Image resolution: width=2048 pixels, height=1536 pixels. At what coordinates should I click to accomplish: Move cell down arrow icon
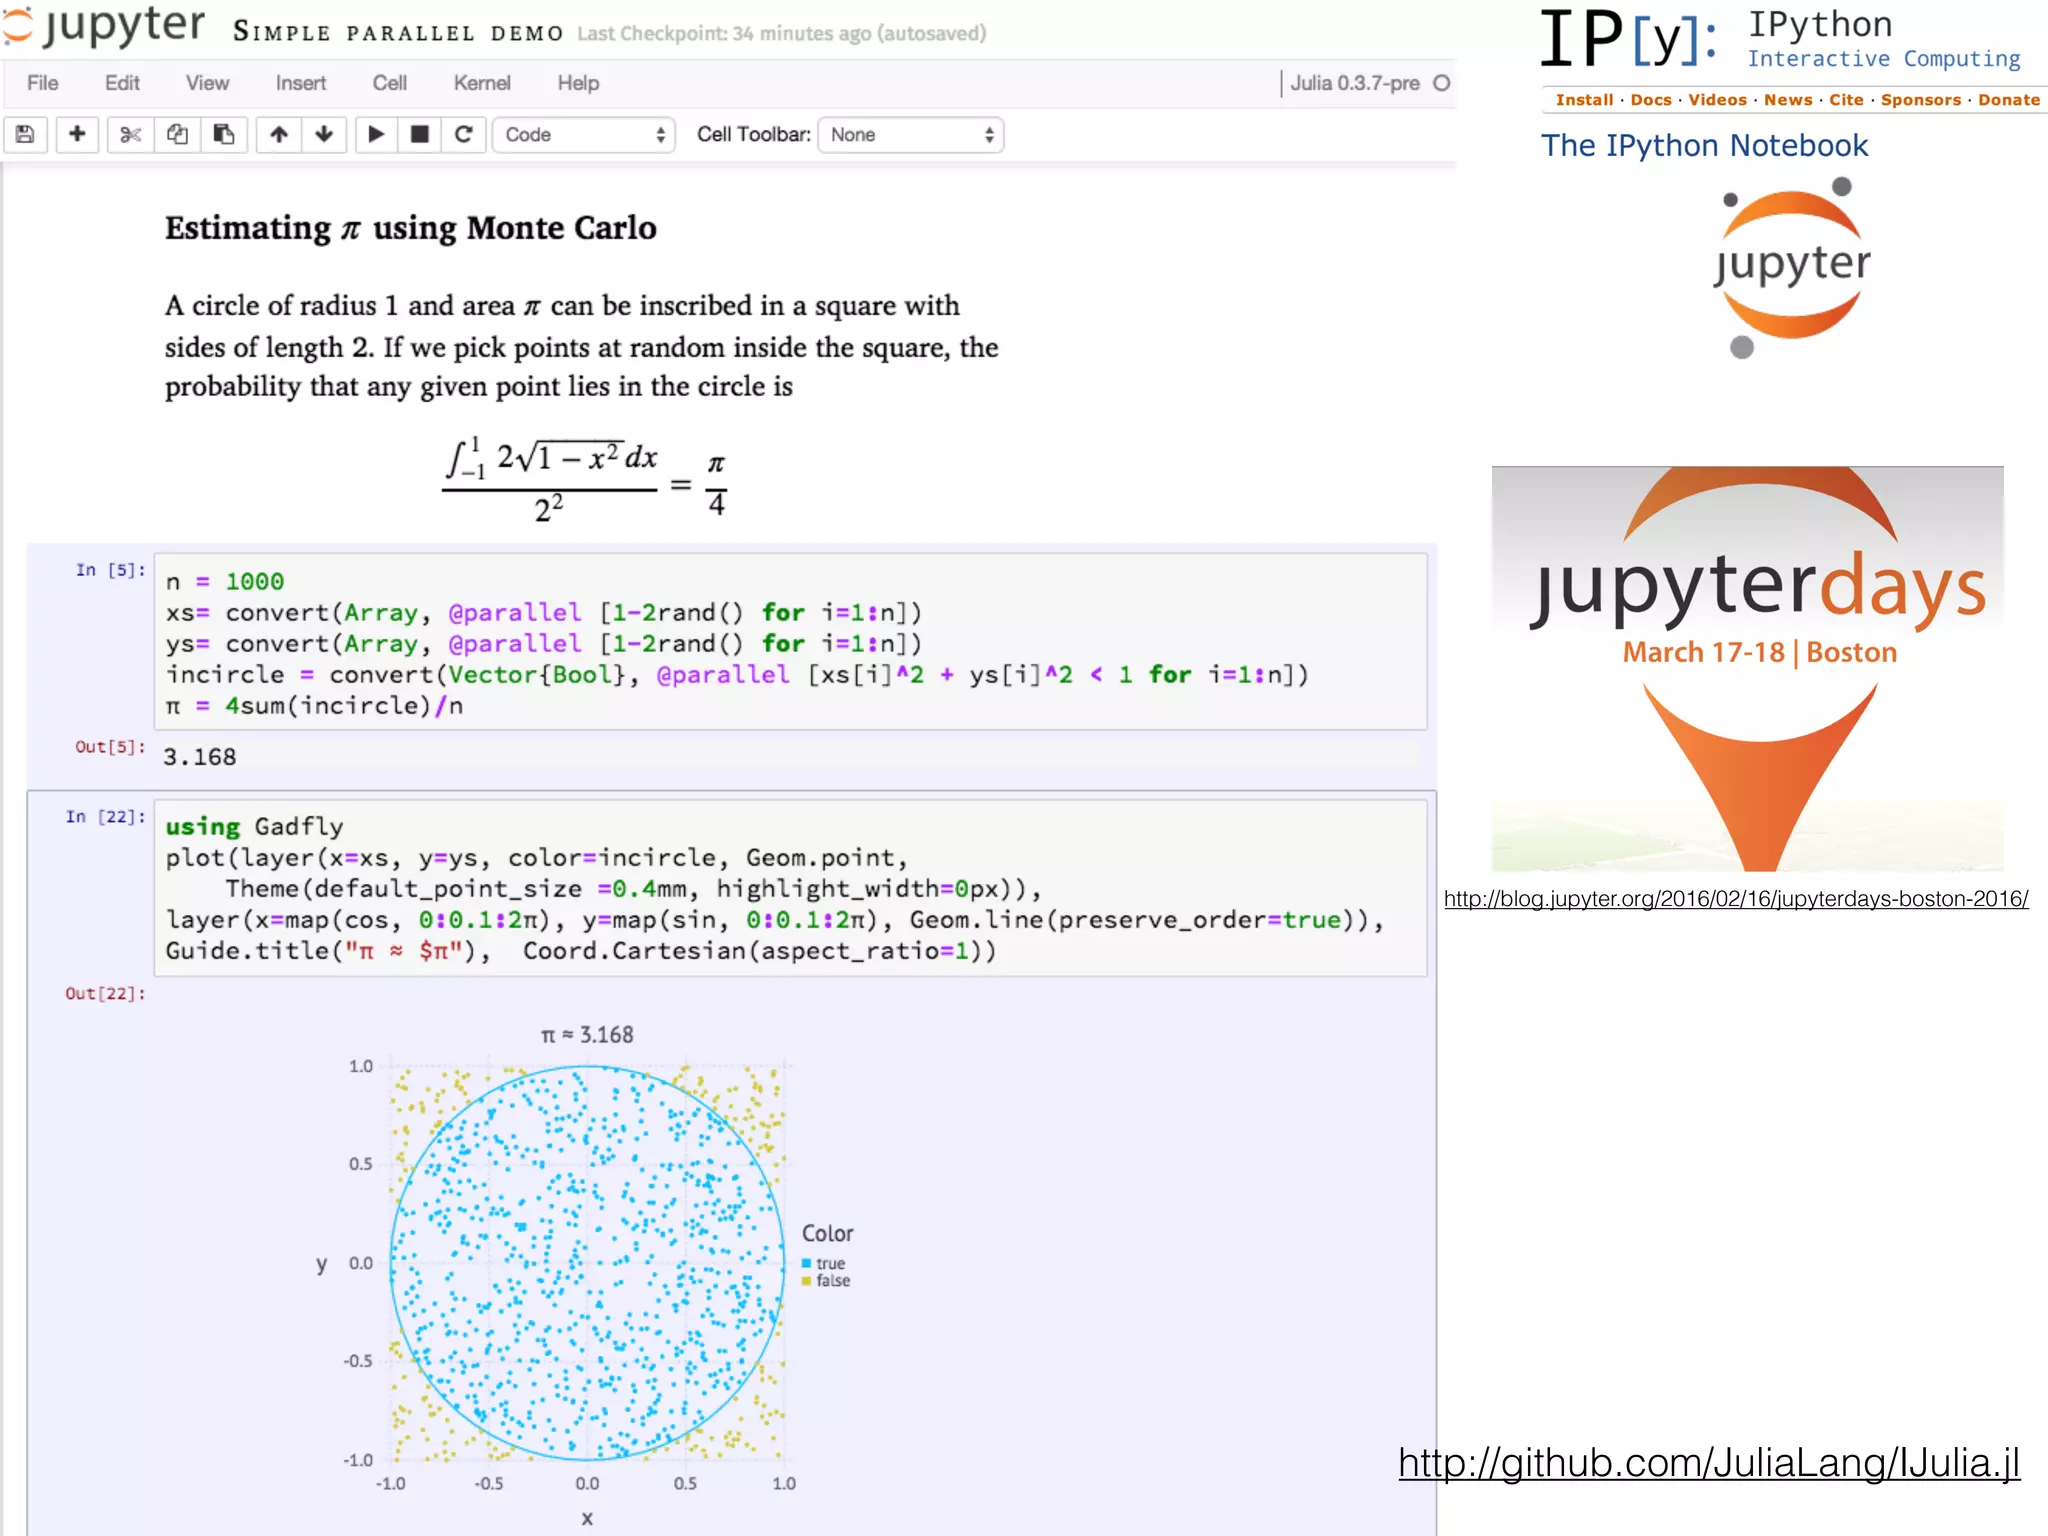(324, 135)
